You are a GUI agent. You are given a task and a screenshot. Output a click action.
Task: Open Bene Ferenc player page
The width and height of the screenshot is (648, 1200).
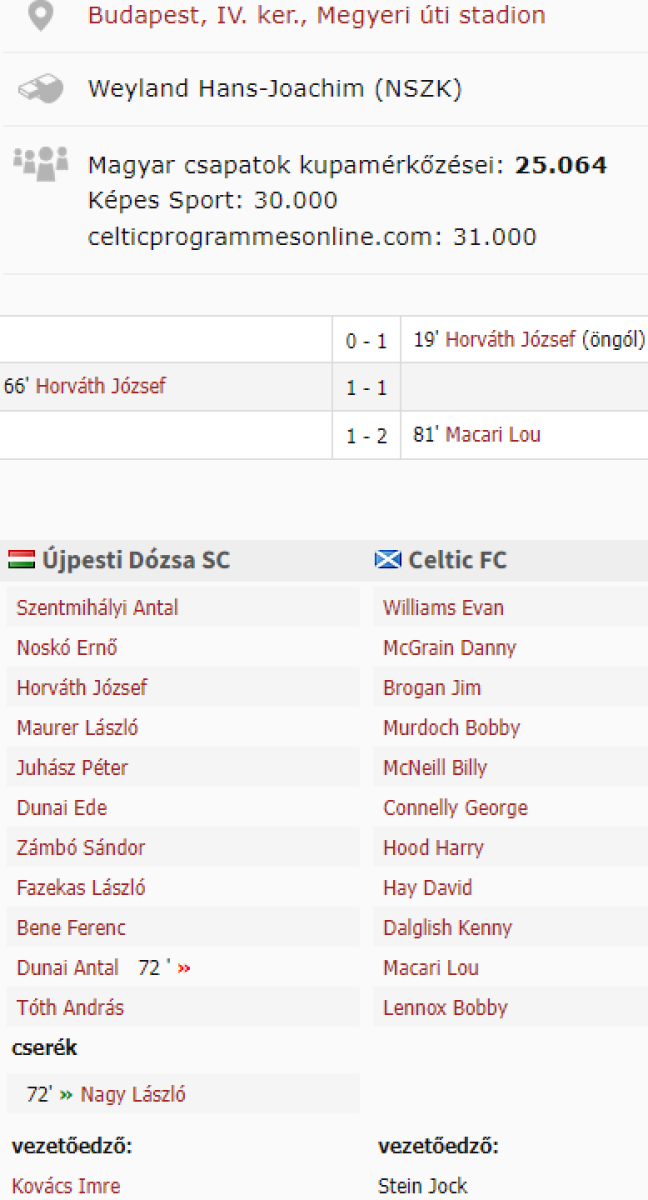click(71, 928)
